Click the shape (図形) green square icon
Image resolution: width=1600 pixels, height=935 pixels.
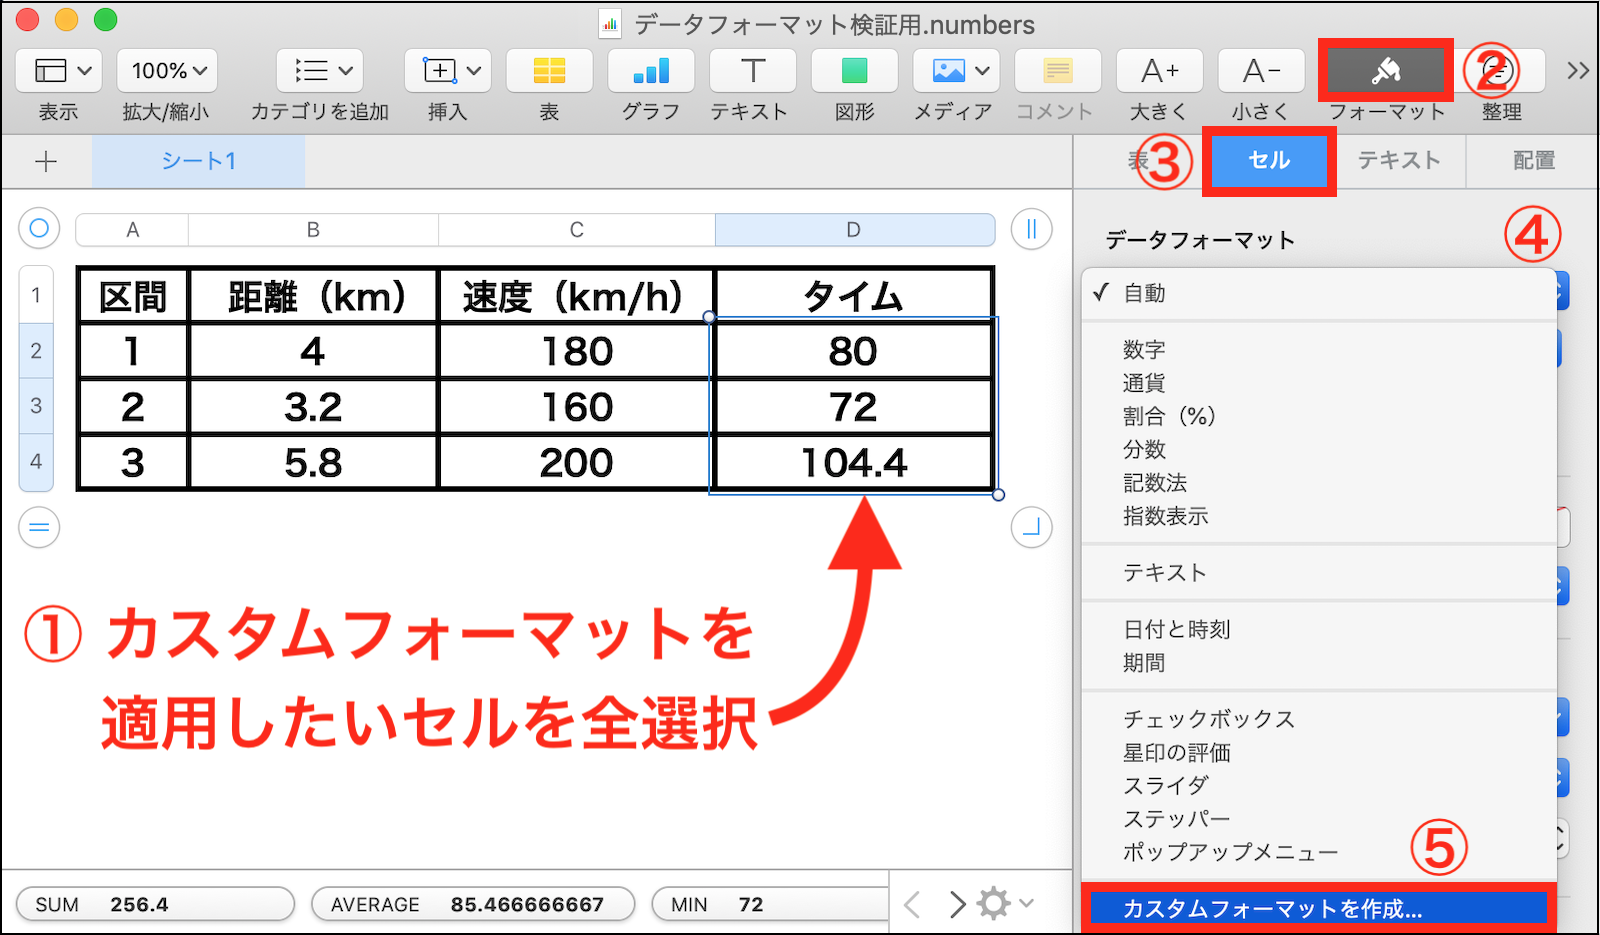tap(854, 71)
